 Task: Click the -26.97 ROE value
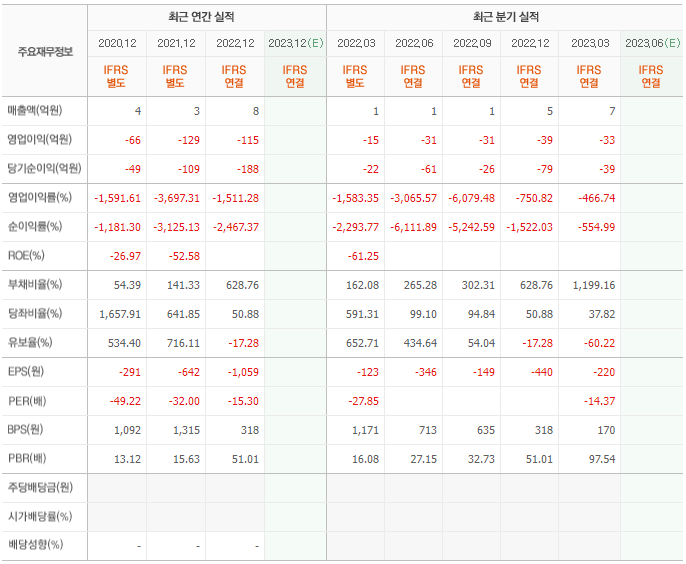coord(126,256)
